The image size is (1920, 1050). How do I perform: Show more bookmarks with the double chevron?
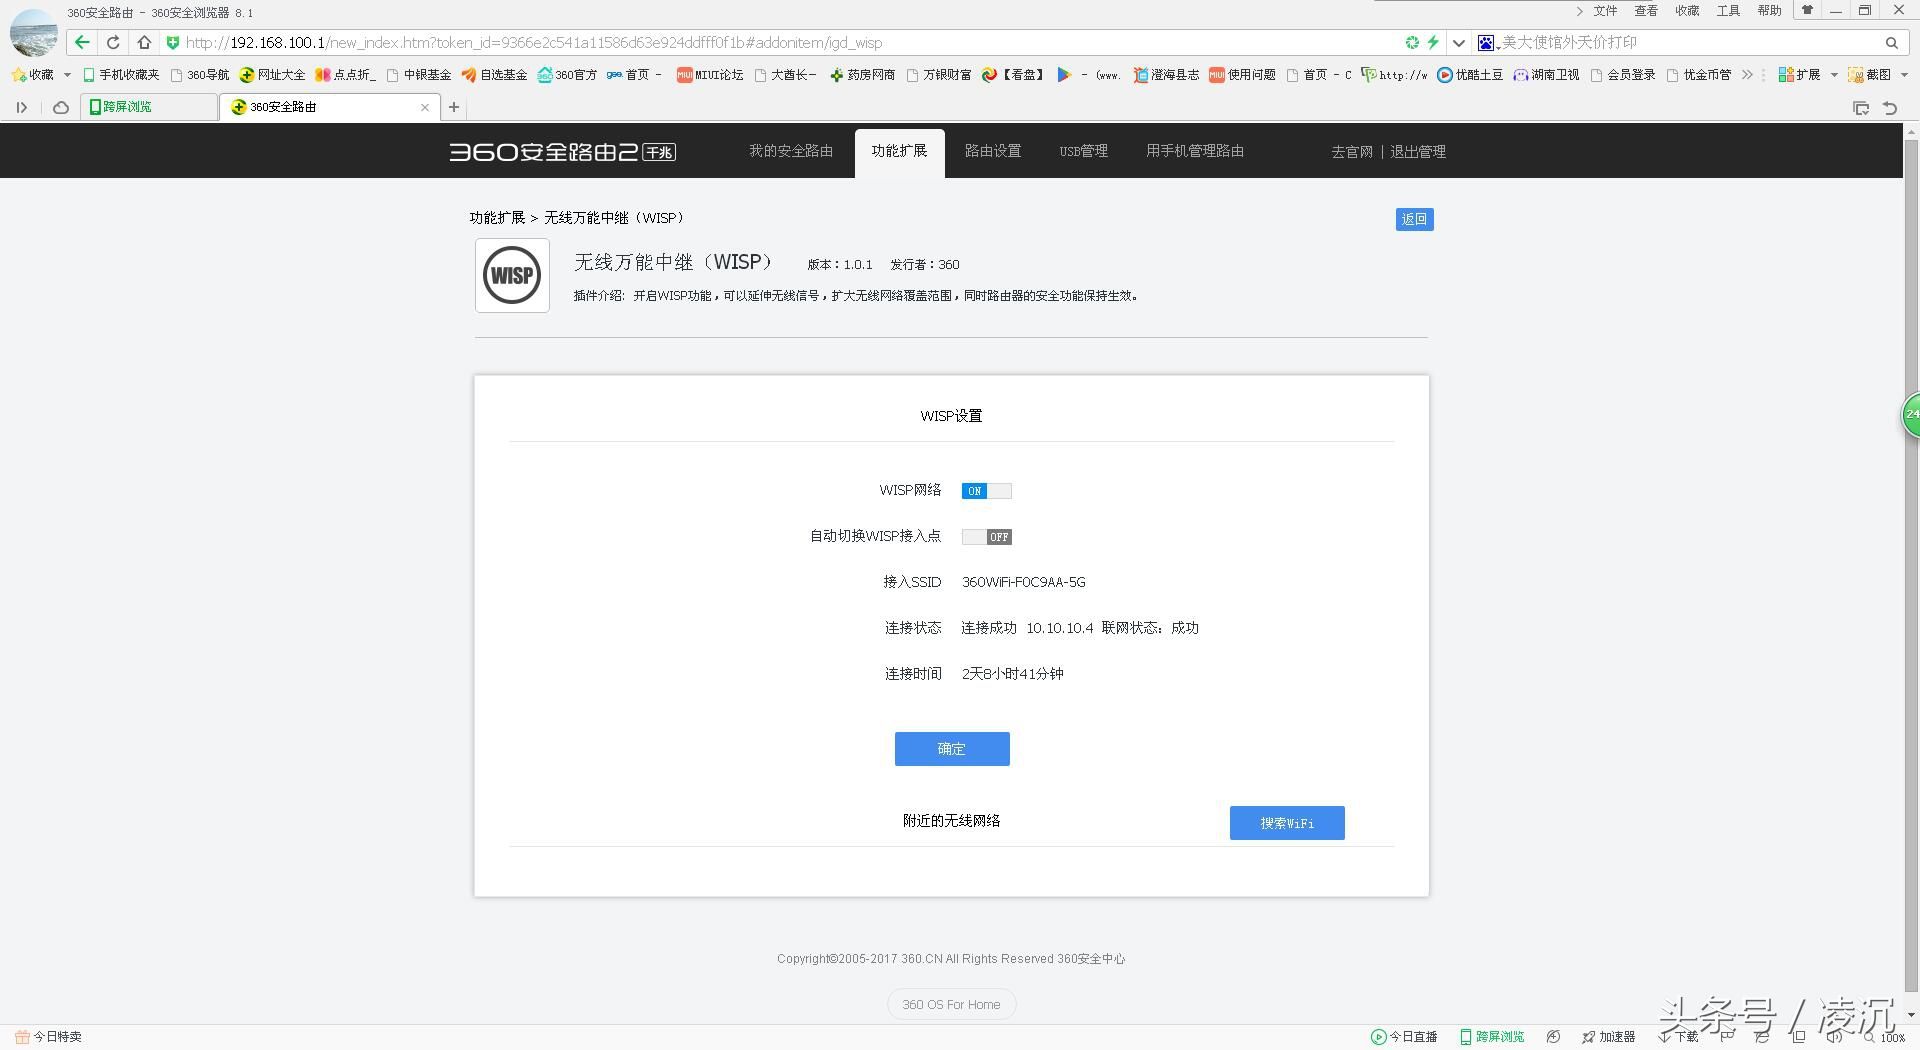click(x=1747, y=75)
